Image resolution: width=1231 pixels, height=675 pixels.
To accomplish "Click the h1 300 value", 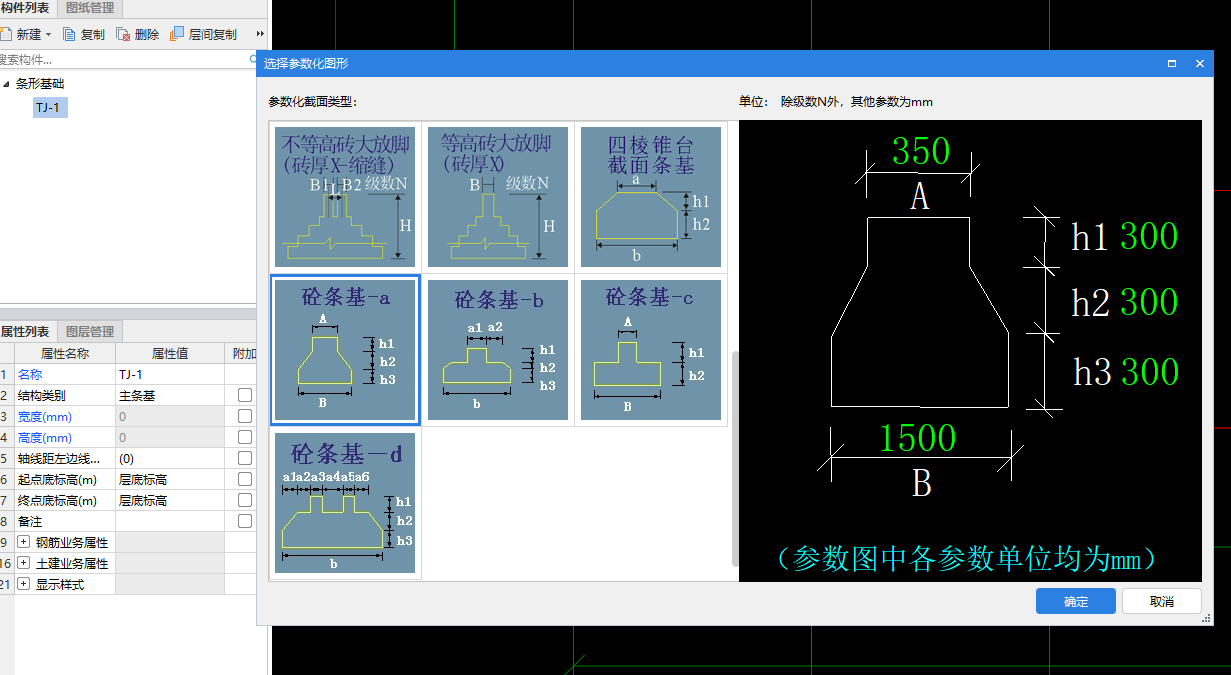I will (1149, 236).
